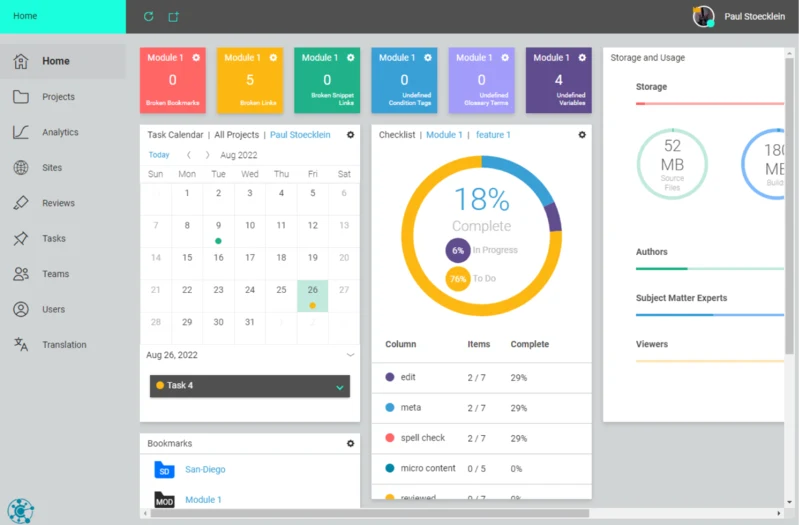Click feature 1 link in Checklist header
This screenshot has height=525, width=799.
pos(493,135)
